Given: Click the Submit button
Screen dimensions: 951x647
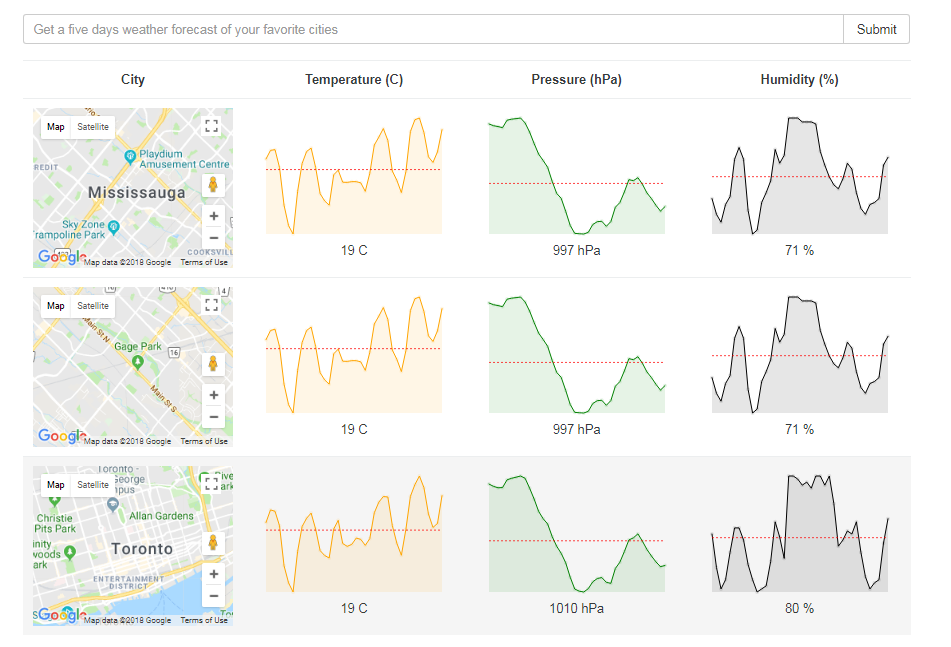Looking at the screenshot, I should click(876, 29).
